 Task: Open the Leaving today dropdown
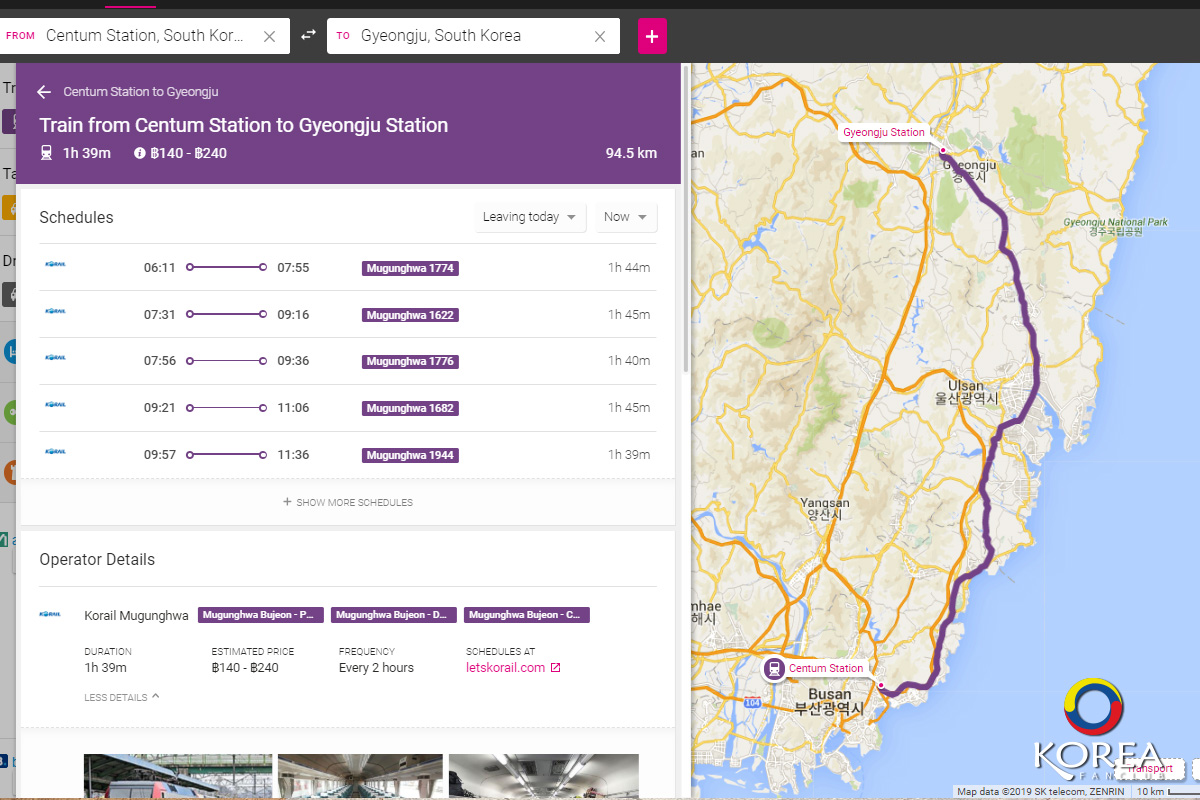tap(530, 217)
